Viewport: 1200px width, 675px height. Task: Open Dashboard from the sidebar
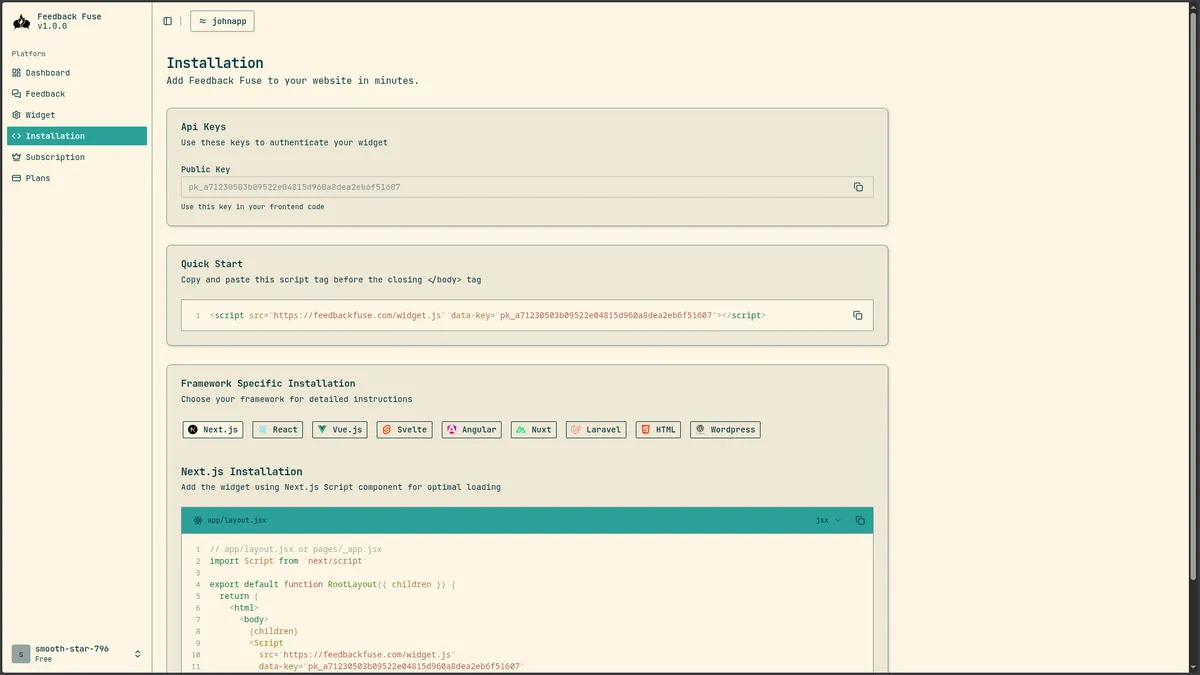[47, 73]
